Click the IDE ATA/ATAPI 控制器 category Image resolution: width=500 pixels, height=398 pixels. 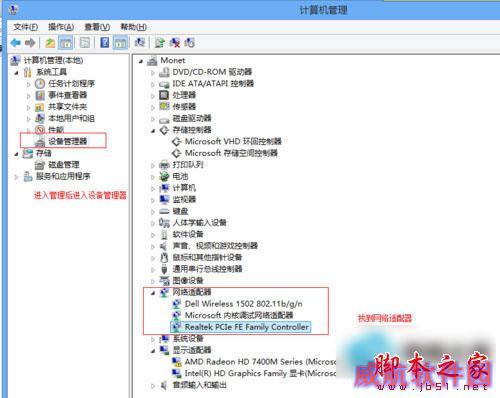(x=213, y=83)
